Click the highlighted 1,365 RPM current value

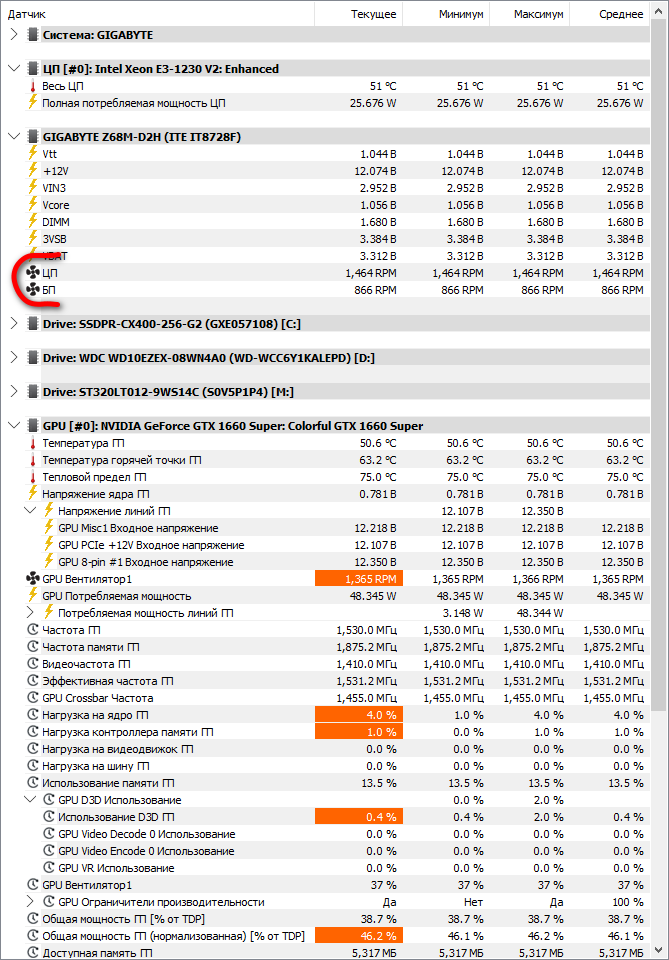359,579
